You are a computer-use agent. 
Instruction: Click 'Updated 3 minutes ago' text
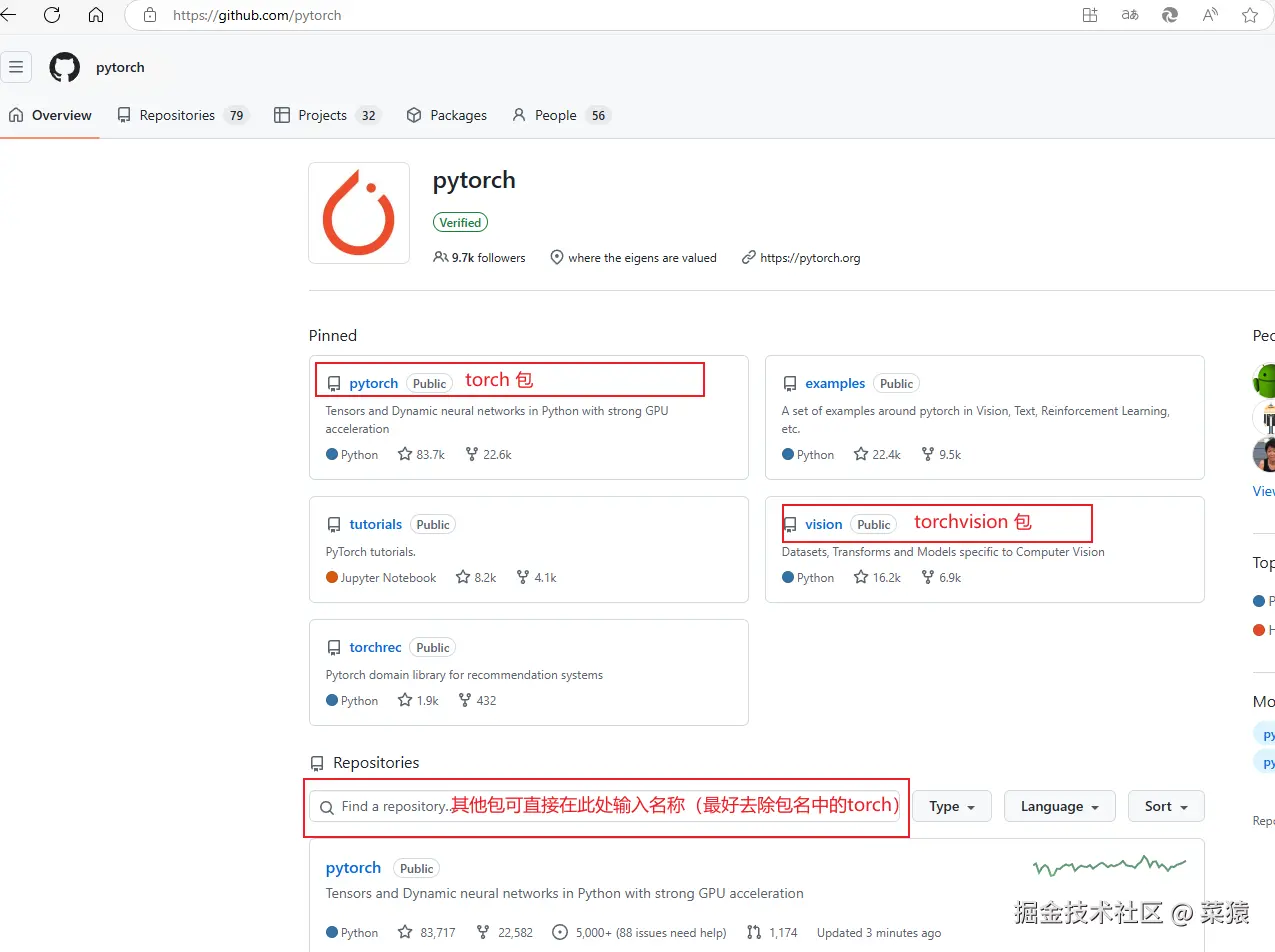879,932
